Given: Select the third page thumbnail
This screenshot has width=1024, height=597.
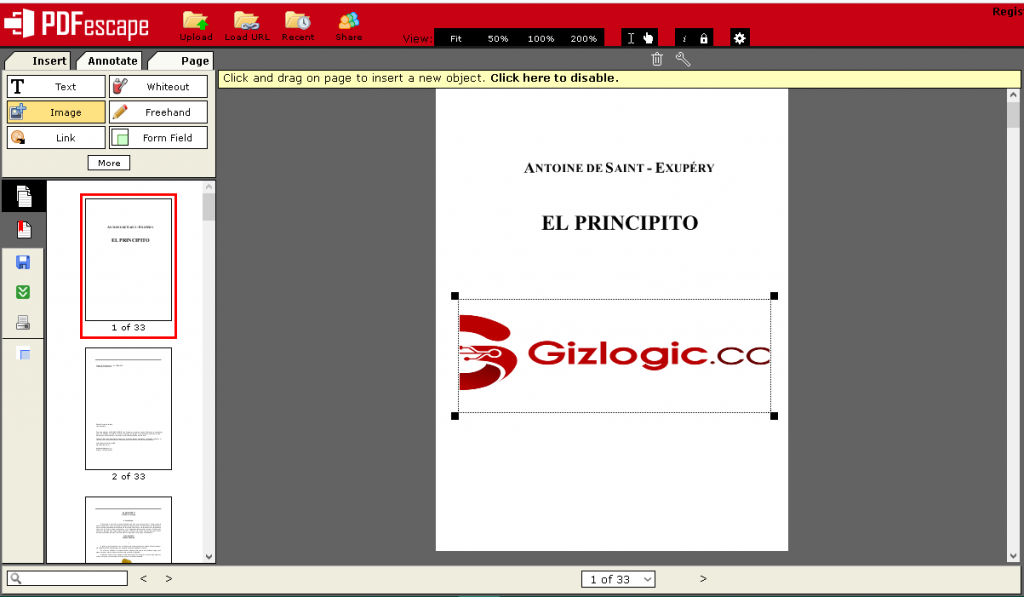Looking at the screenshot, I should pyautogui.click(x=129, y=529).
